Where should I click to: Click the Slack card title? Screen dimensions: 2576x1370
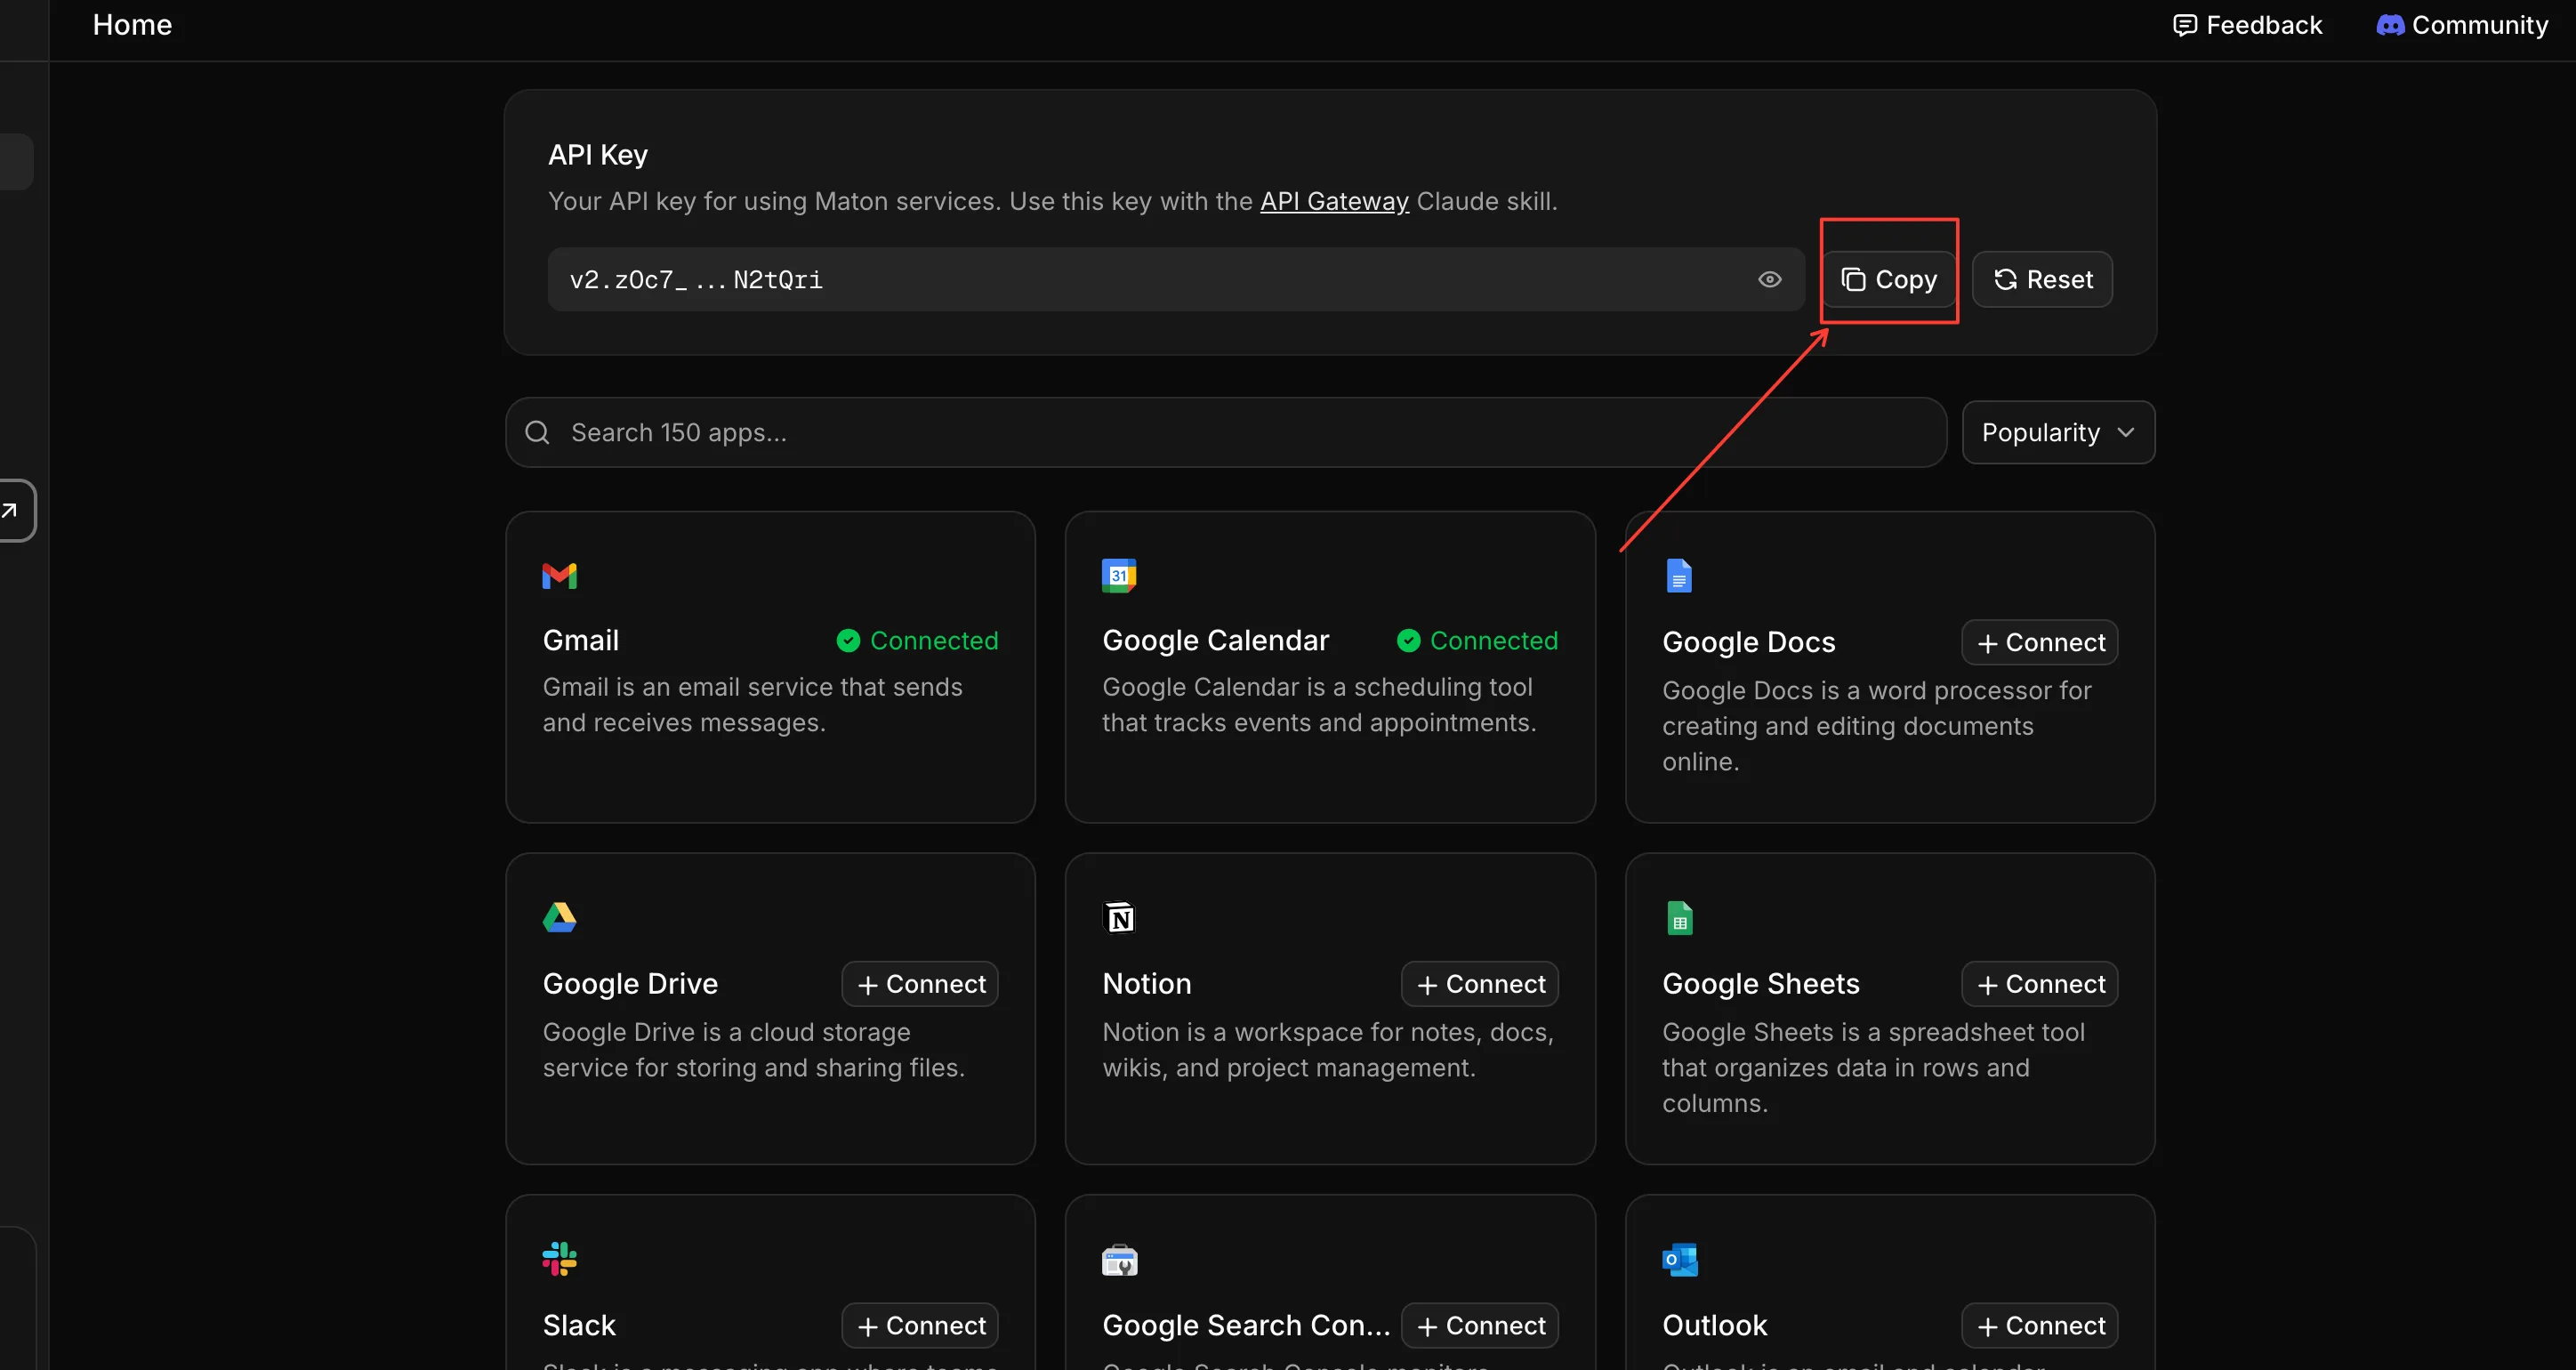[579, 1325]
